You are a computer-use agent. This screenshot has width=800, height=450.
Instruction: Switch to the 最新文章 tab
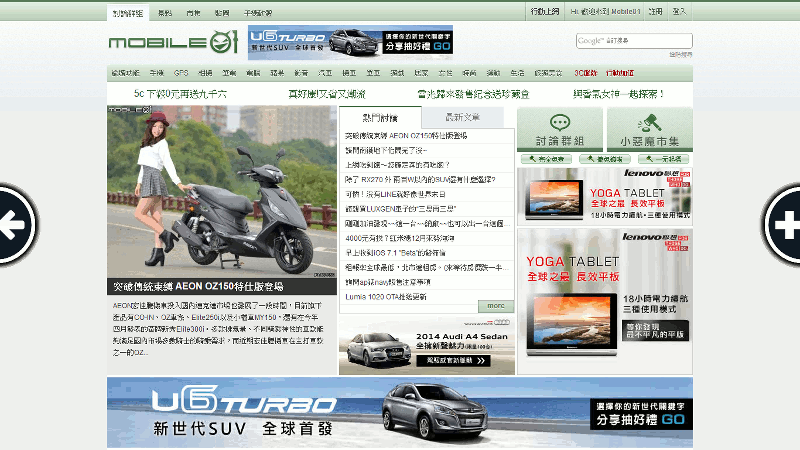(x=463, y=117)
